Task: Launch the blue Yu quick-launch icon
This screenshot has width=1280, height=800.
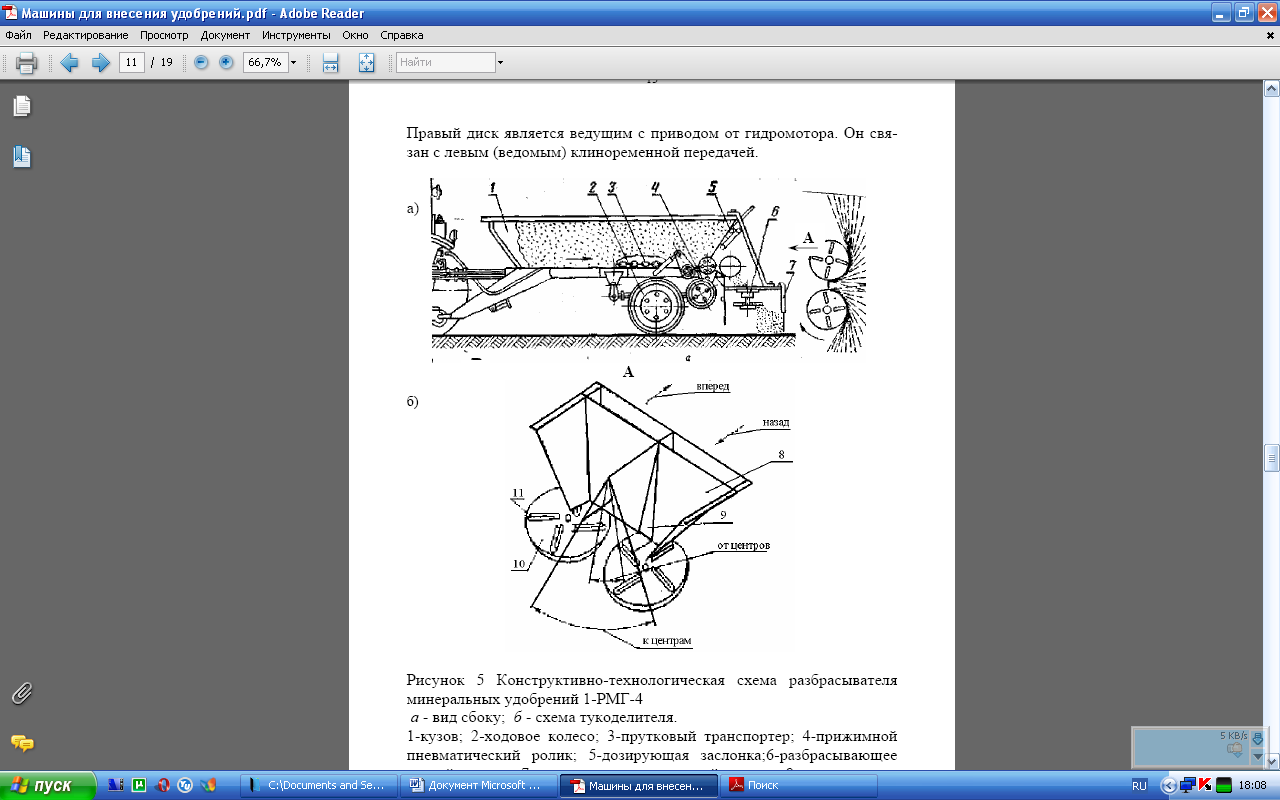Action: coord(185,786)
